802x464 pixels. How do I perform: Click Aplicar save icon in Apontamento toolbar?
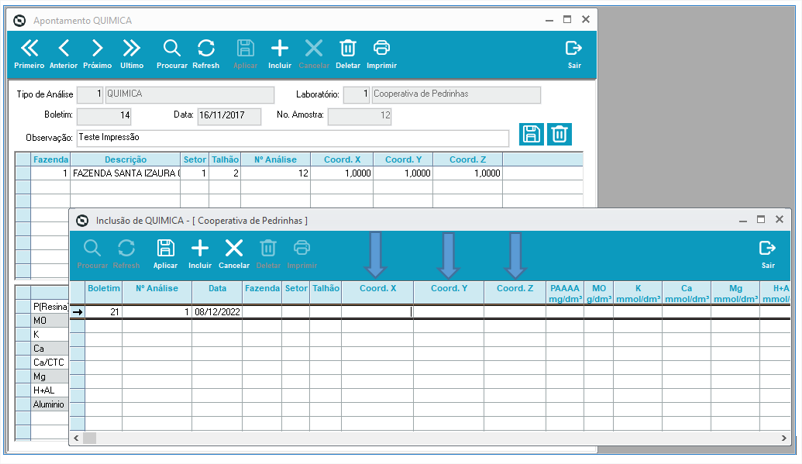tap(246, 54)
